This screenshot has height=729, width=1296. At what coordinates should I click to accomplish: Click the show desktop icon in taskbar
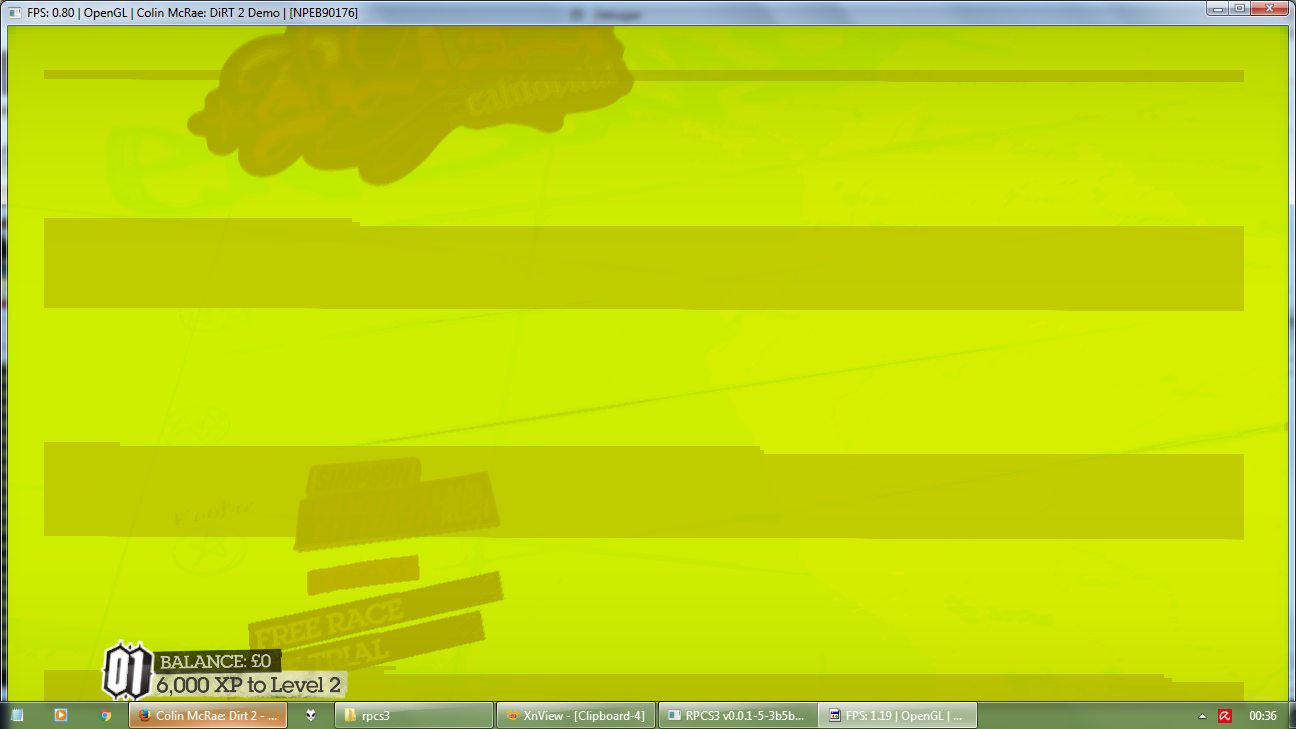tap(18, 715)
